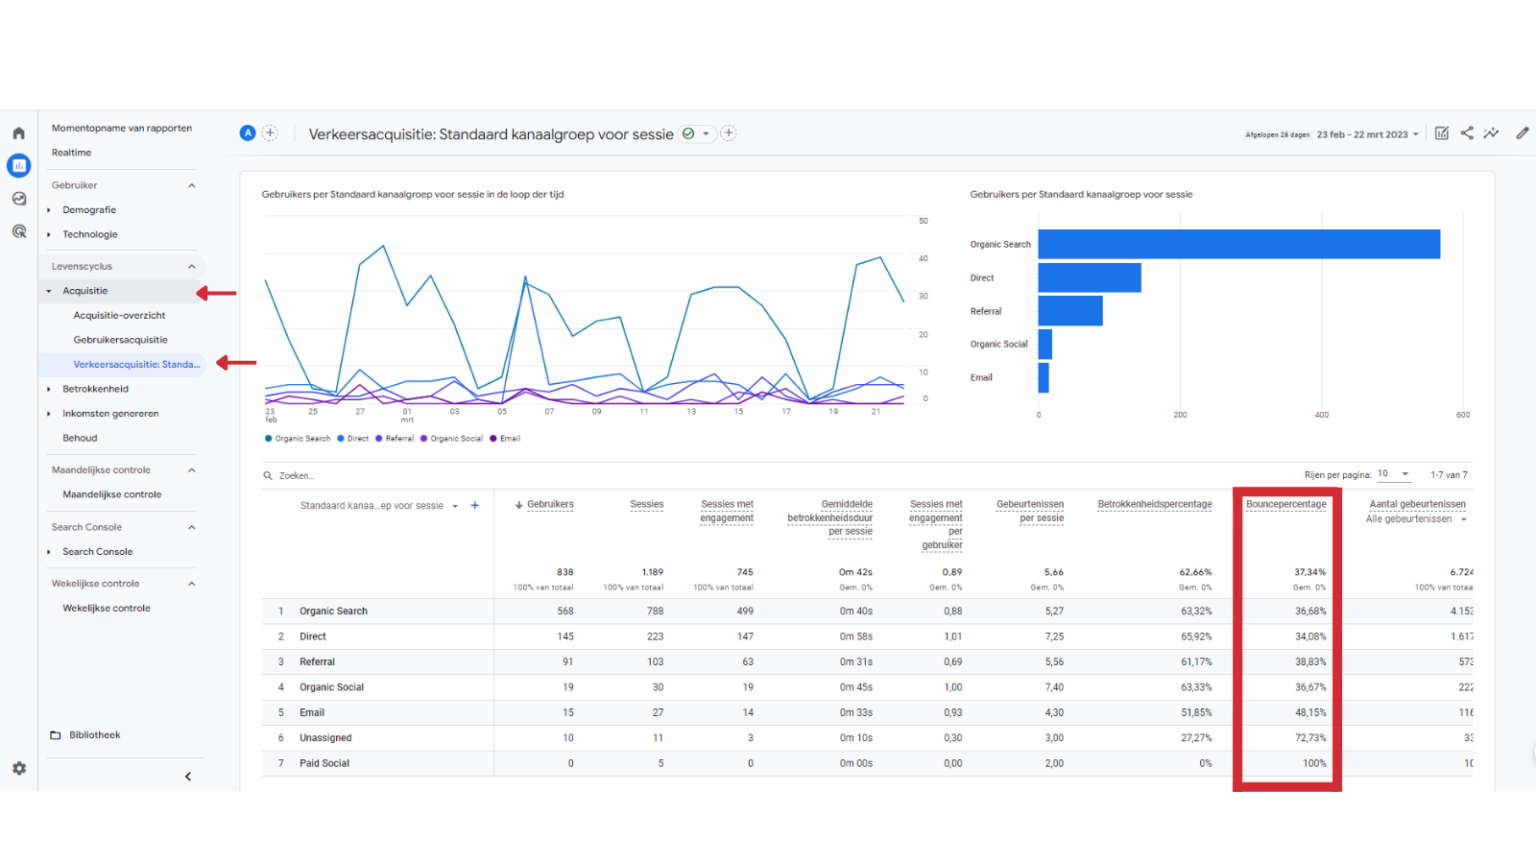Add secondary dimension with blue plus icon
This screenshot has width=1536, height=864.
(475, 506)
